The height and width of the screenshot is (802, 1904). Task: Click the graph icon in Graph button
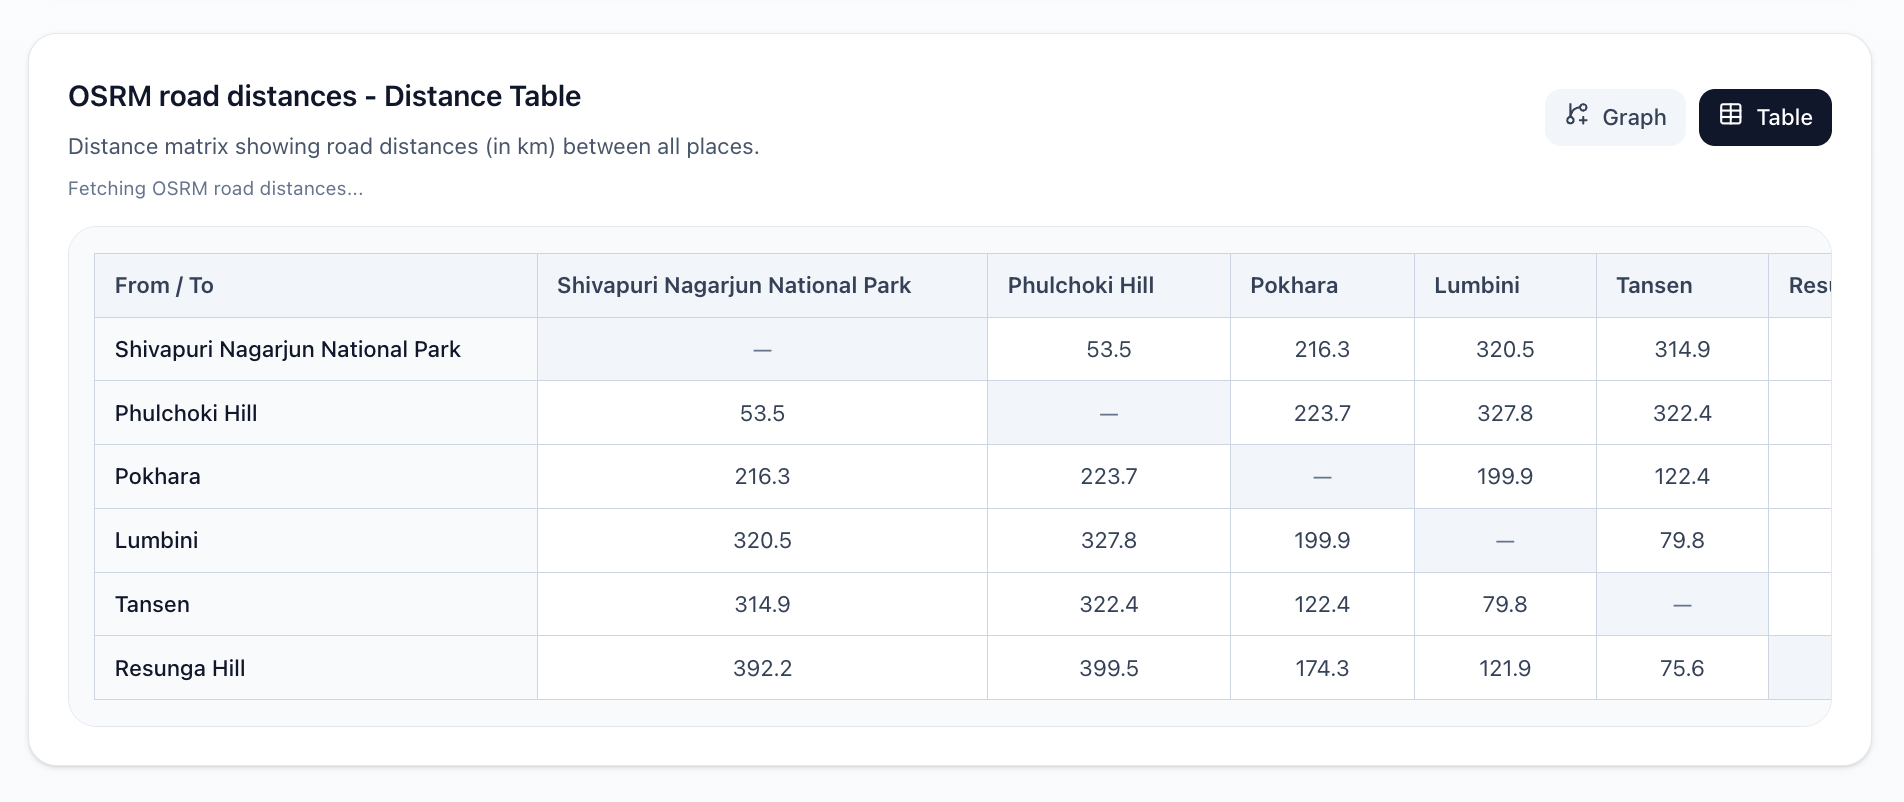(x=1577, y=115)
